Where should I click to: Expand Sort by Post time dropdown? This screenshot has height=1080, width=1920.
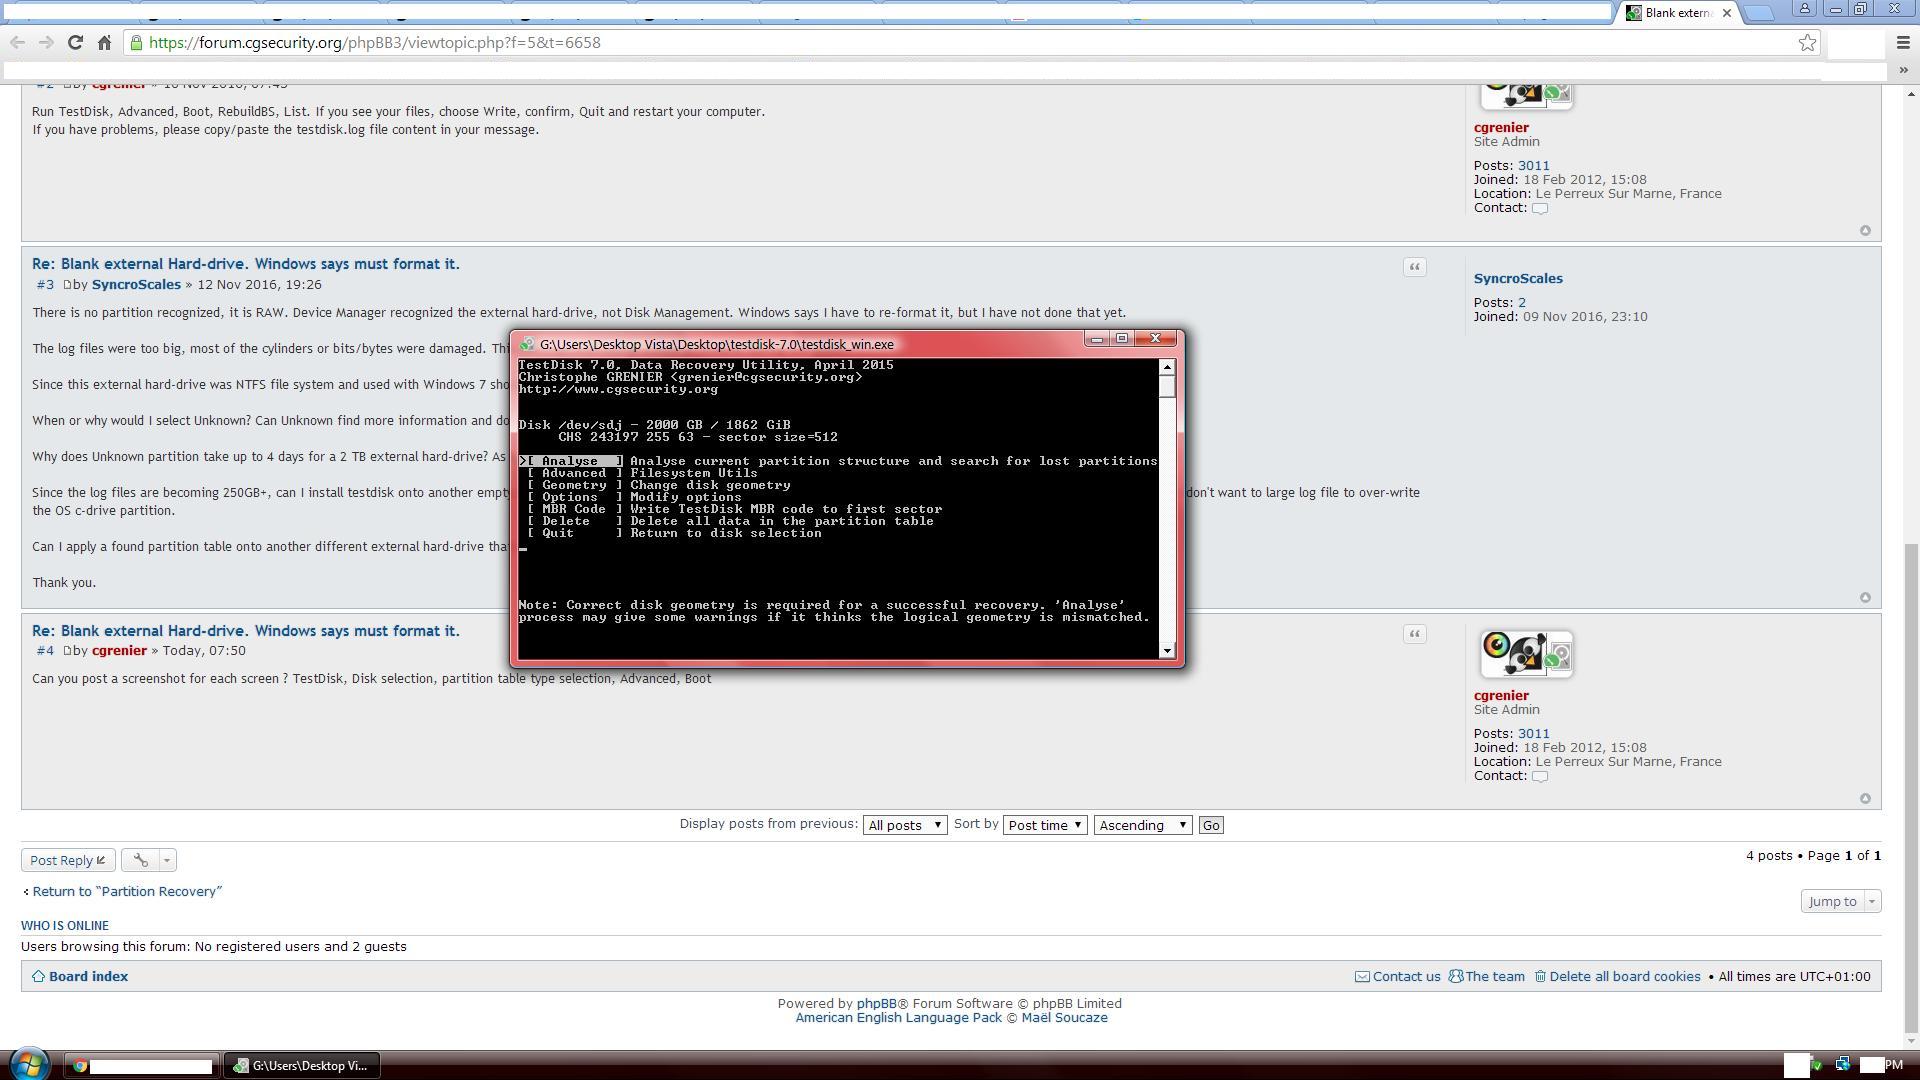[1046, 824]
